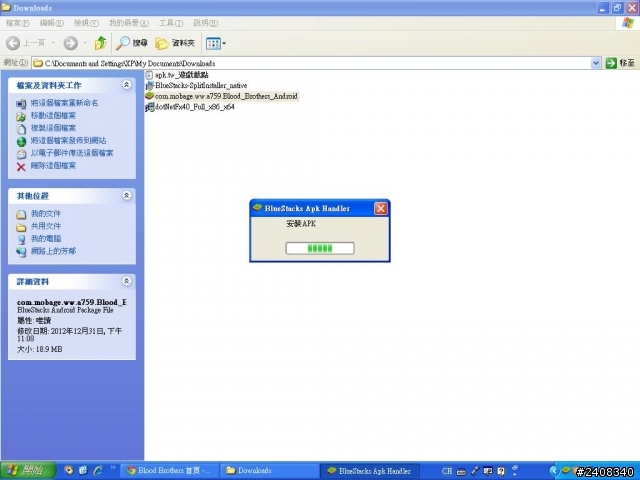Open the Forward history dropdown arrow
640x480 pixels.
point(85,43)
